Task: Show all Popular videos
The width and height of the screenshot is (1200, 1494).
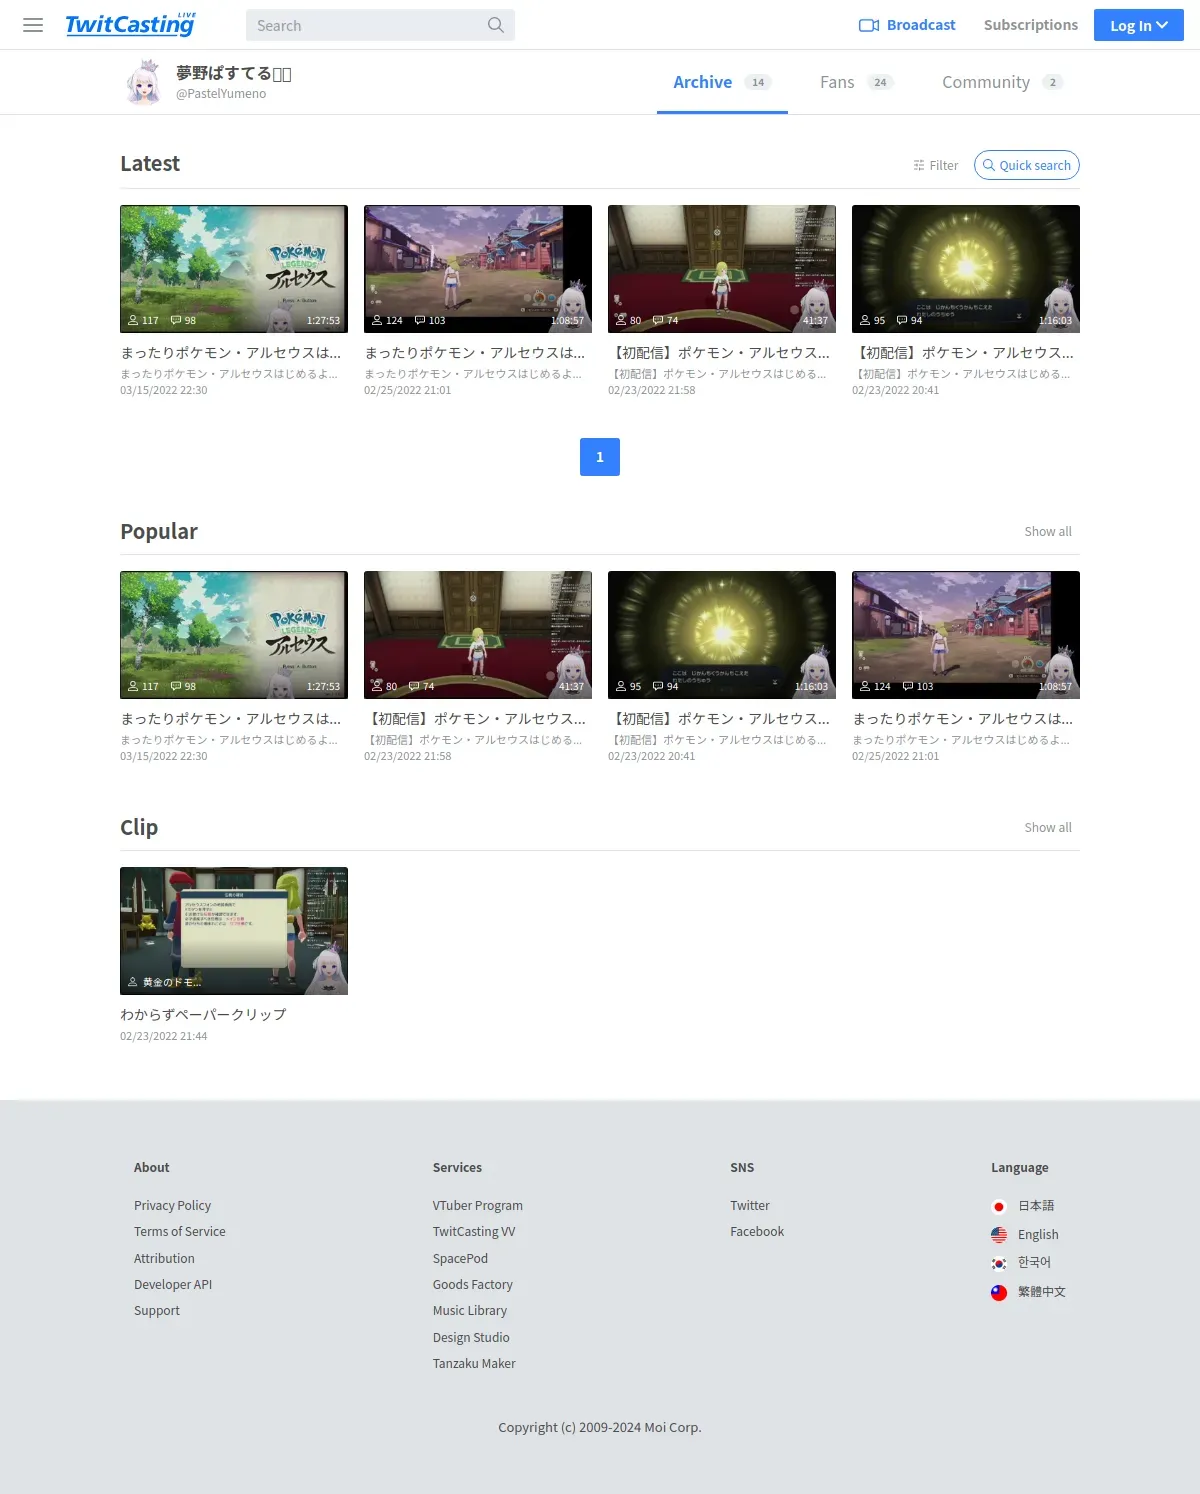Action: (x=1048, y=531)
